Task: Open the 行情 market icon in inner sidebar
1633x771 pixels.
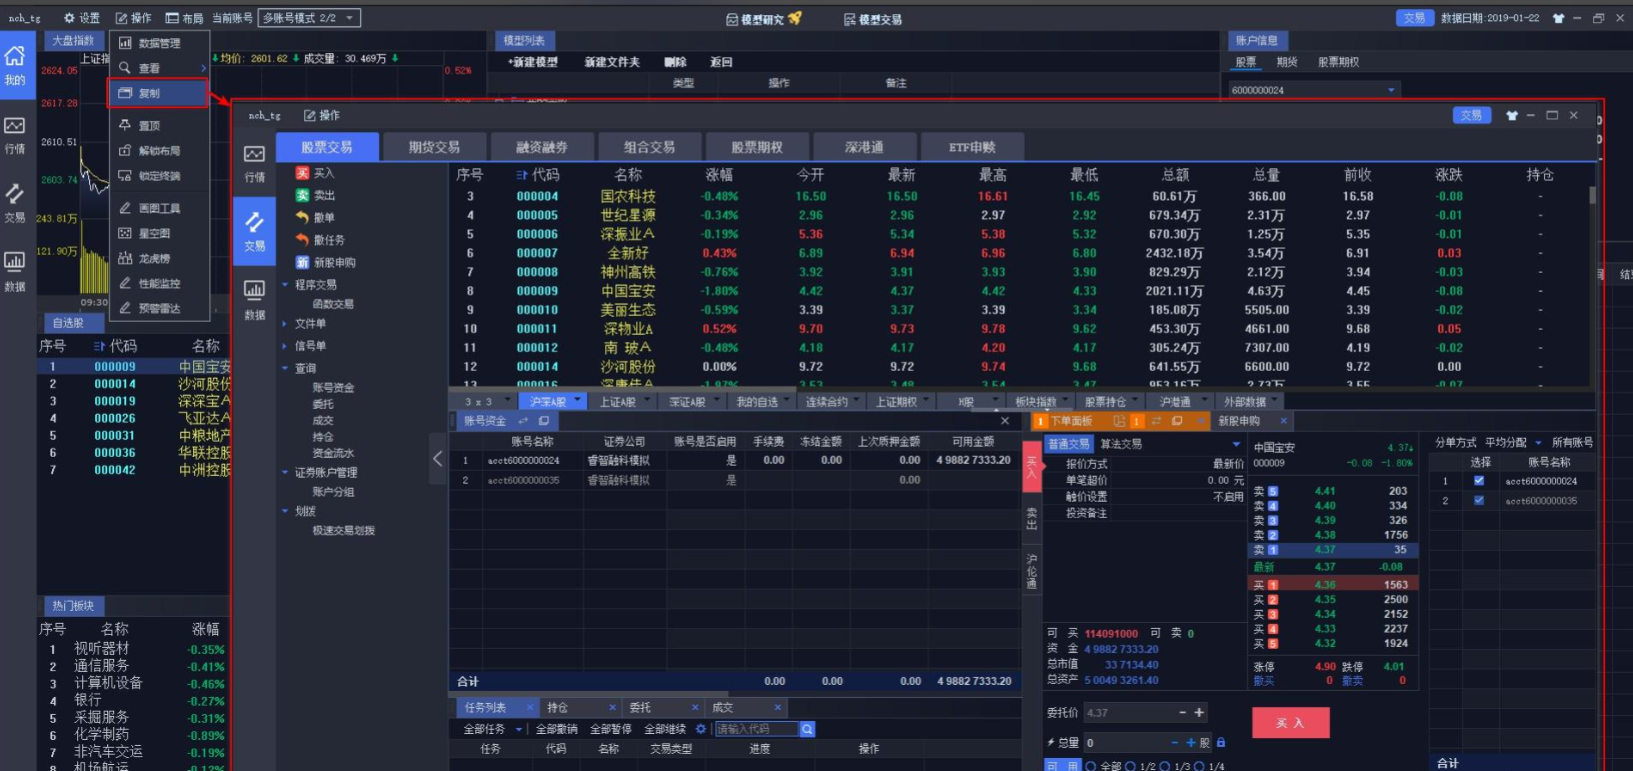Action: [254, 160]
